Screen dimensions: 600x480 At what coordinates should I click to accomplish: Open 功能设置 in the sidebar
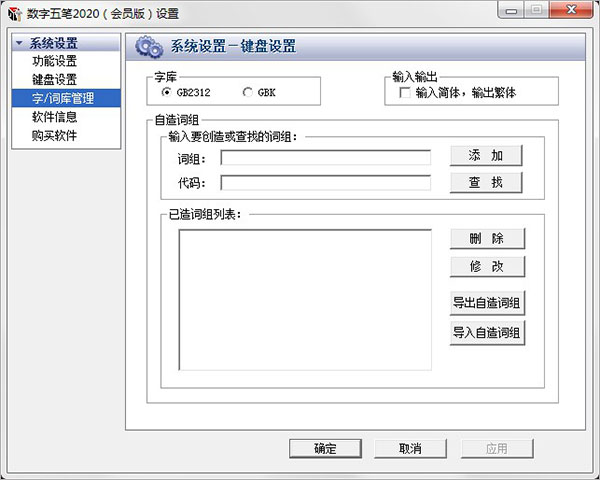click(x=54, y=61)
